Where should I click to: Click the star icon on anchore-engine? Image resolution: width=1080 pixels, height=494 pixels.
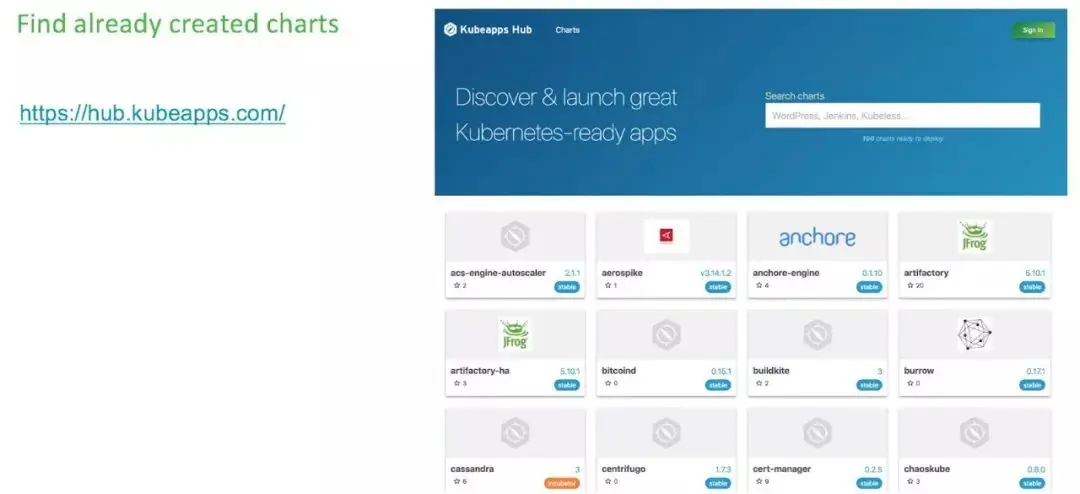[758, 285]
